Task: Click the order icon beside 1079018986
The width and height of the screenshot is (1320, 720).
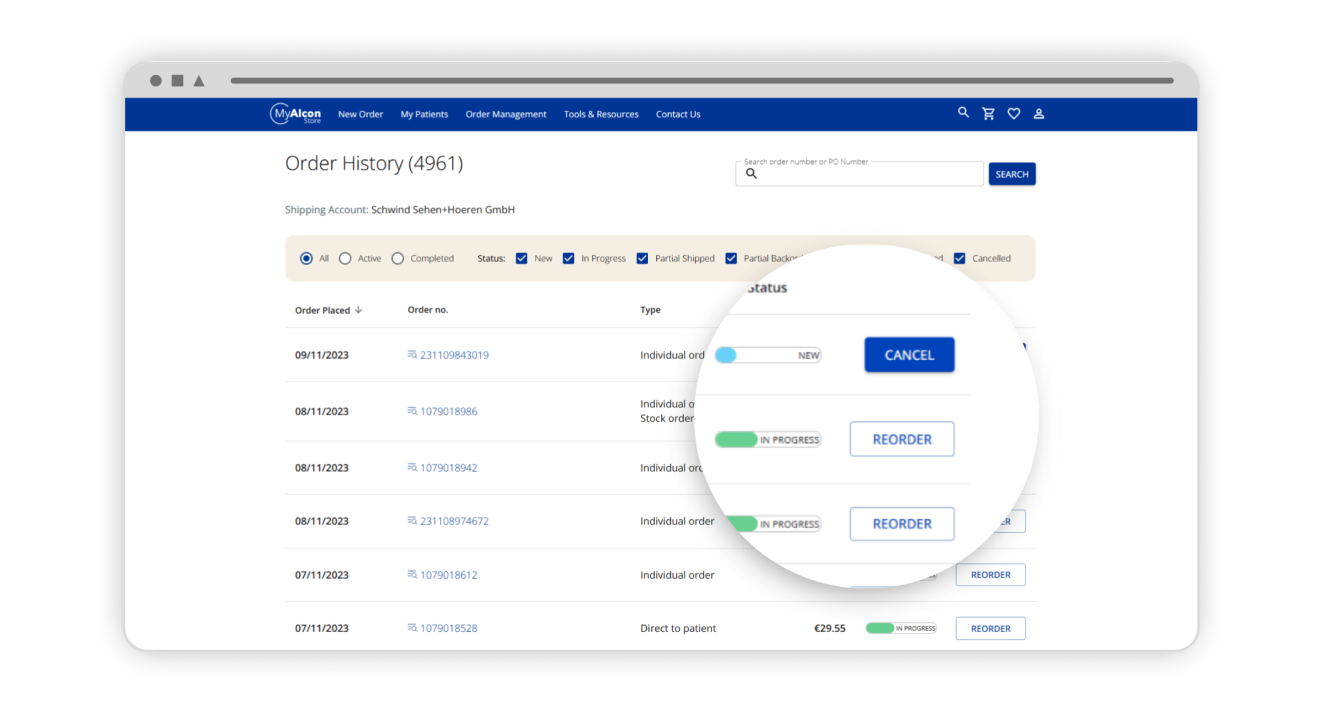Action: [412, 411]
